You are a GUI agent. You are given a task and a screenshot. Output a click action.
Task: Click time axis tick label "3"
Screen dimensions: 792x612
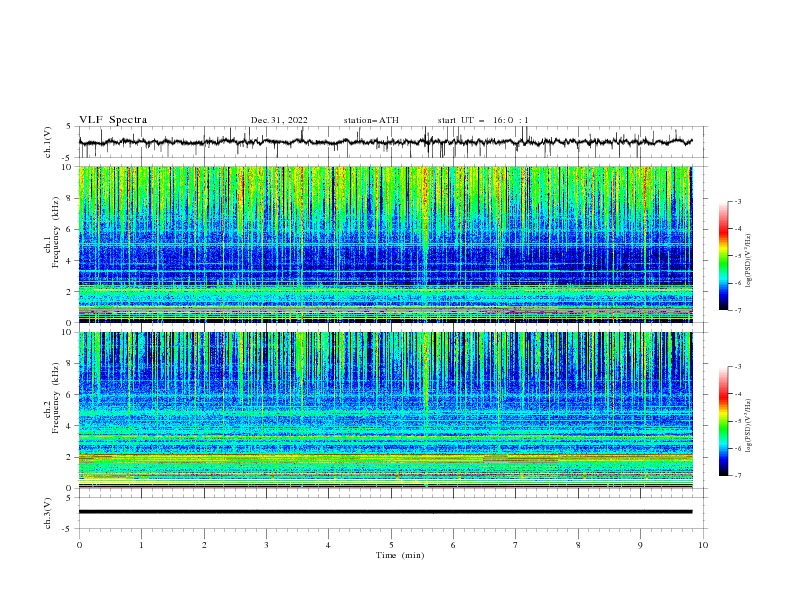[266, 545]
